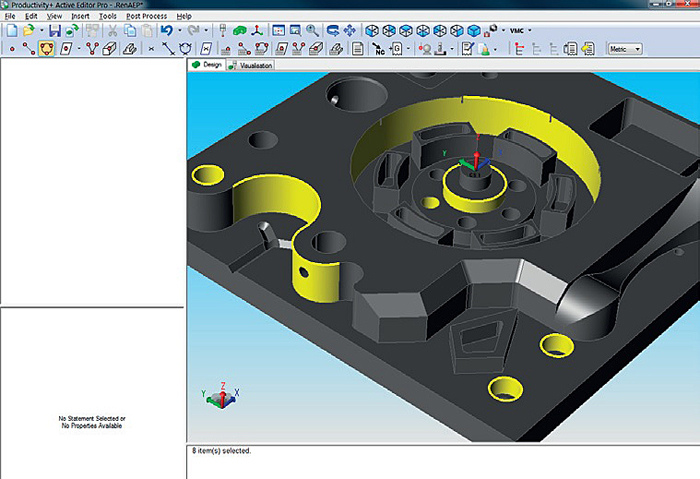Click the Paste clipboard icon
700x479 pixels.
147,30
